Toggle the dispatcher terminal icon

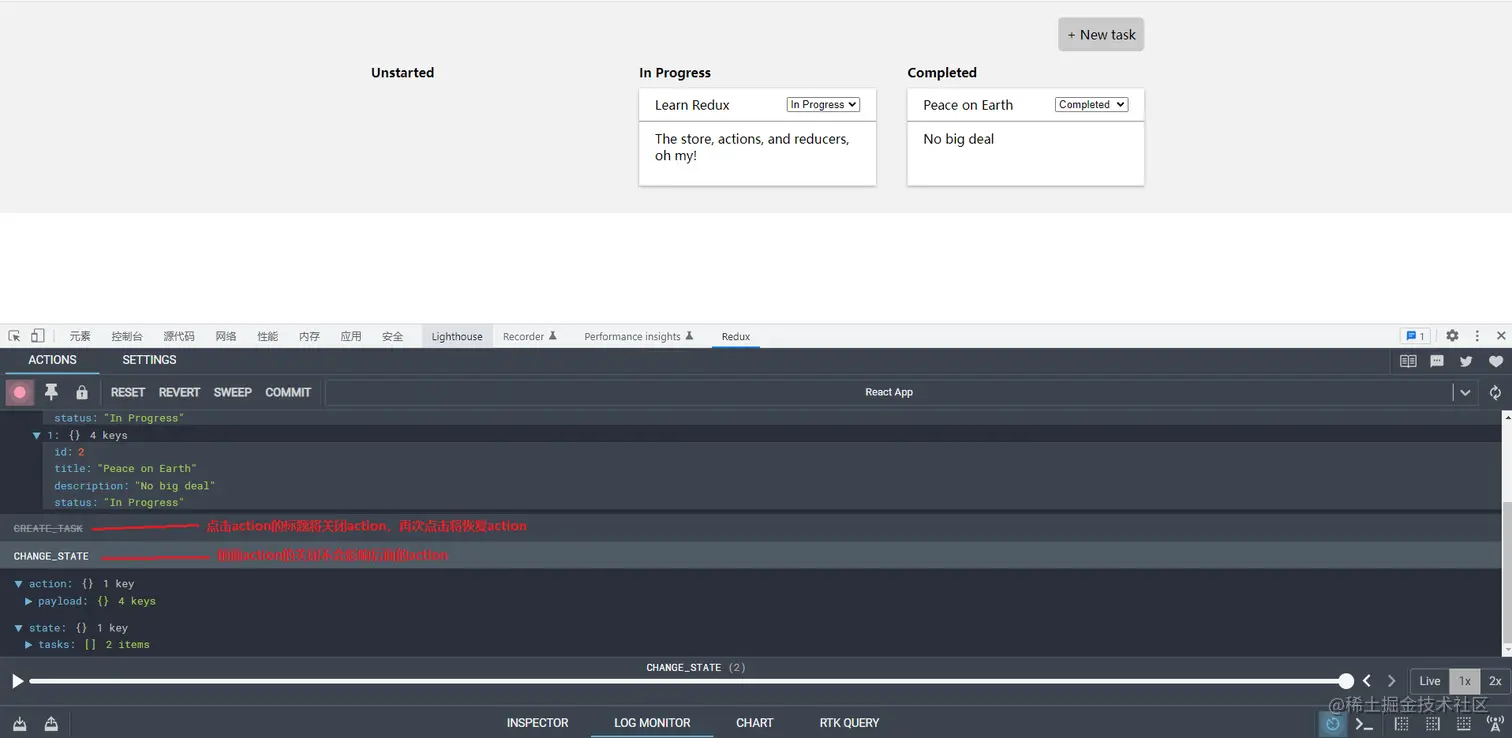point(1364,724)
